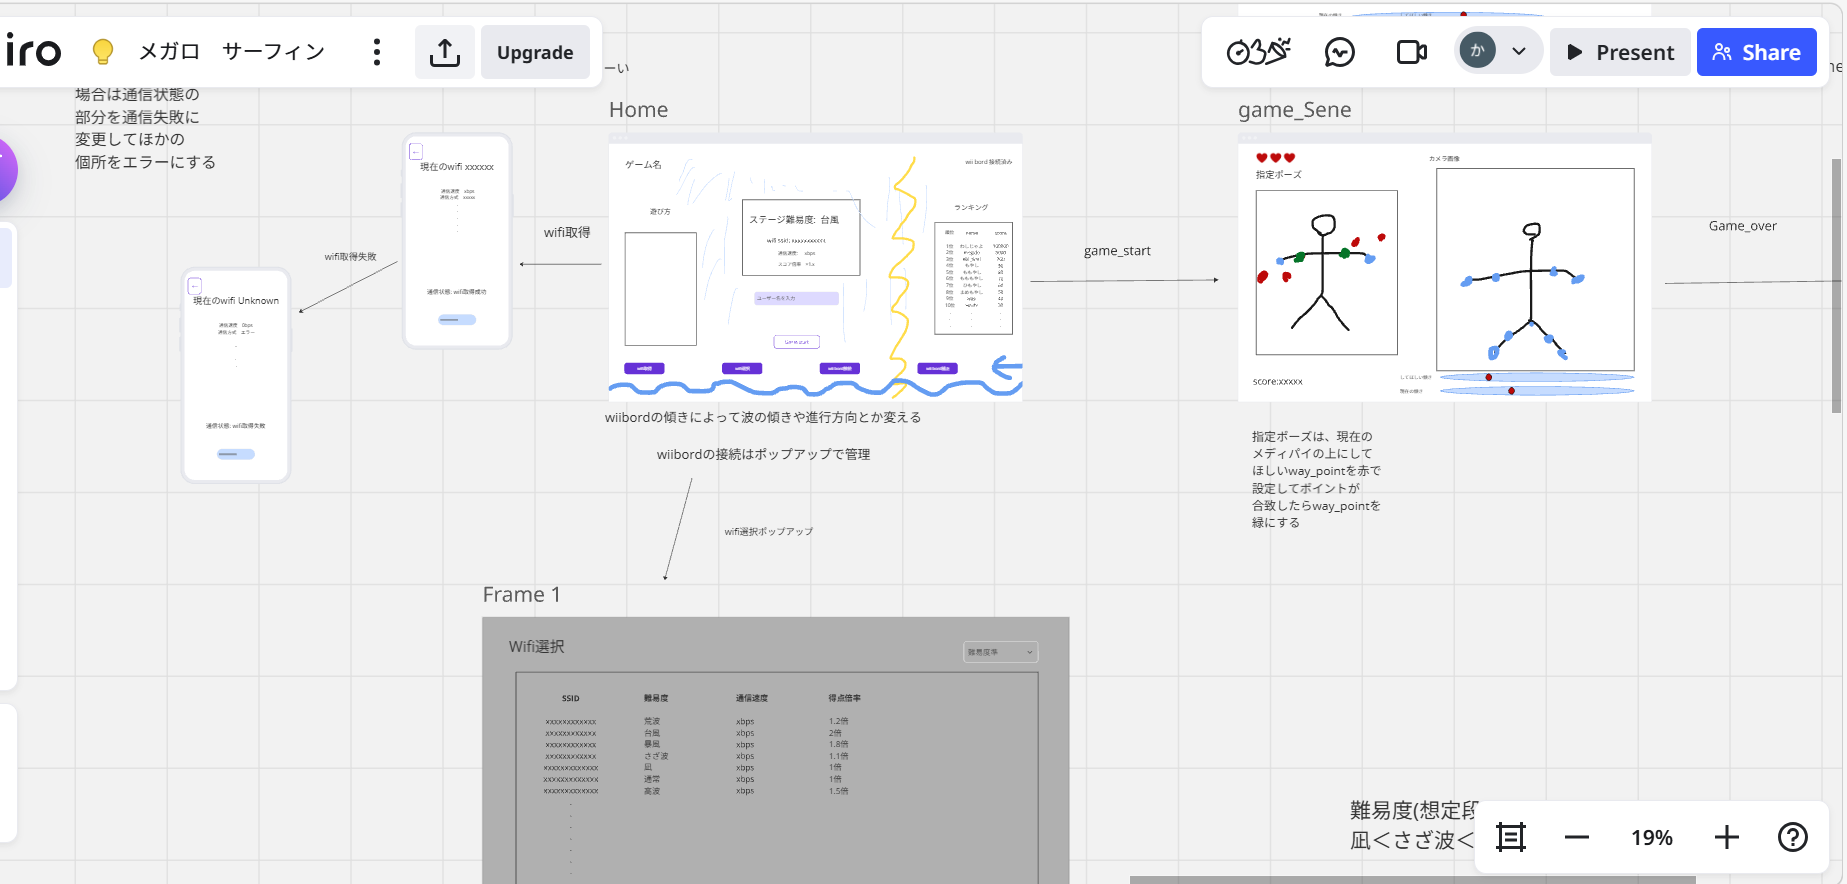Click the fit-to-frame icon near zoom controls
The height and width of the screenshot is (884, 1847).
coord(1510,837)
